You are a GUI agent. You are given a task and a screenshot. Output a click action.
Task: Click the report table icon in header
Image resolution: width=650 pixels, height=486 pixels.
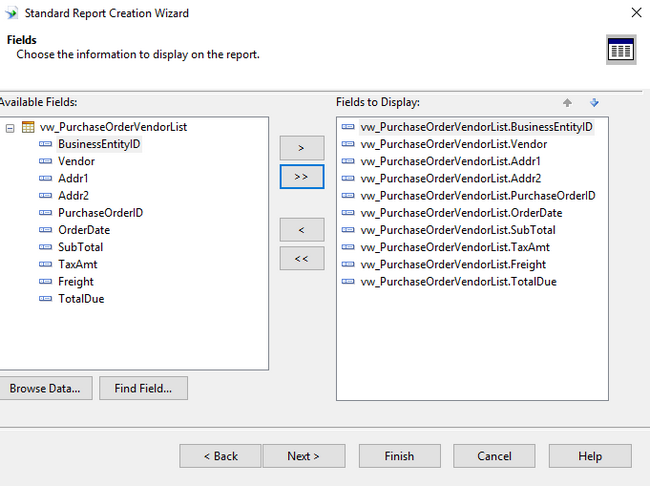click(x=621, y=49)
